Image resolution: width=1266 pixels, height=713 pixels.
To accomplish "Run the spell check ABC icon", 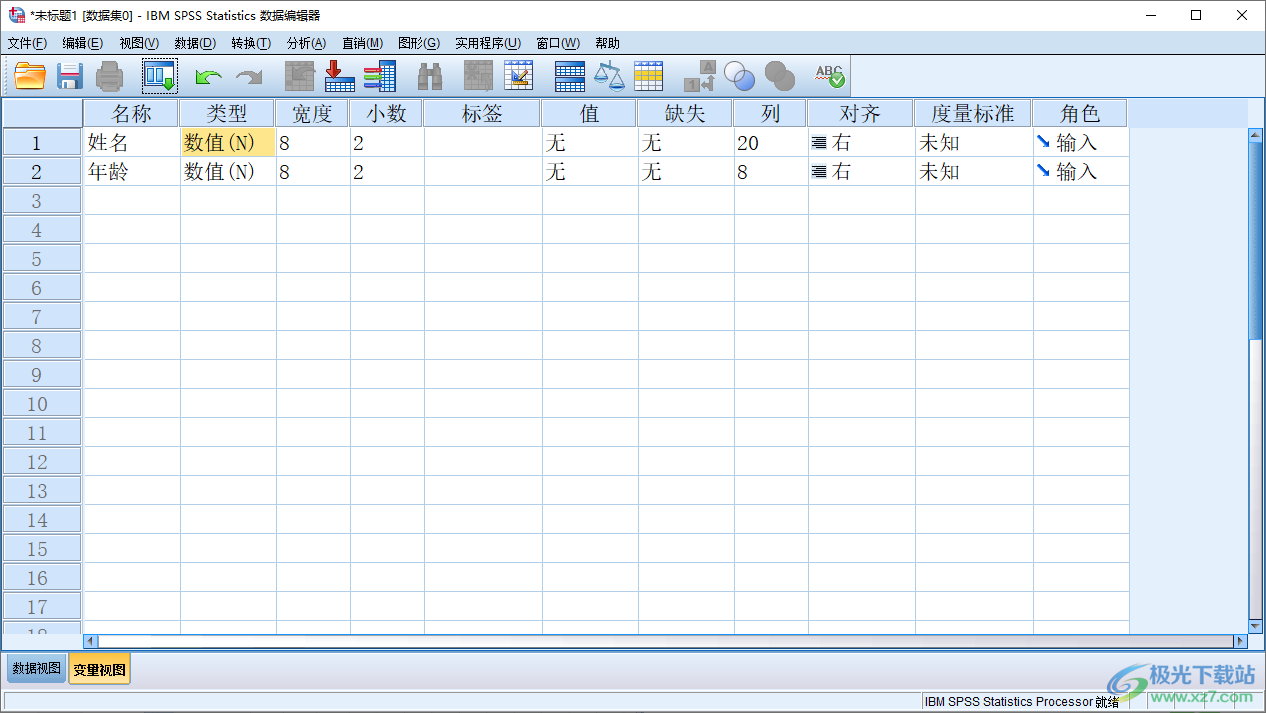I will pyautogui.click(x=829, y=76).
